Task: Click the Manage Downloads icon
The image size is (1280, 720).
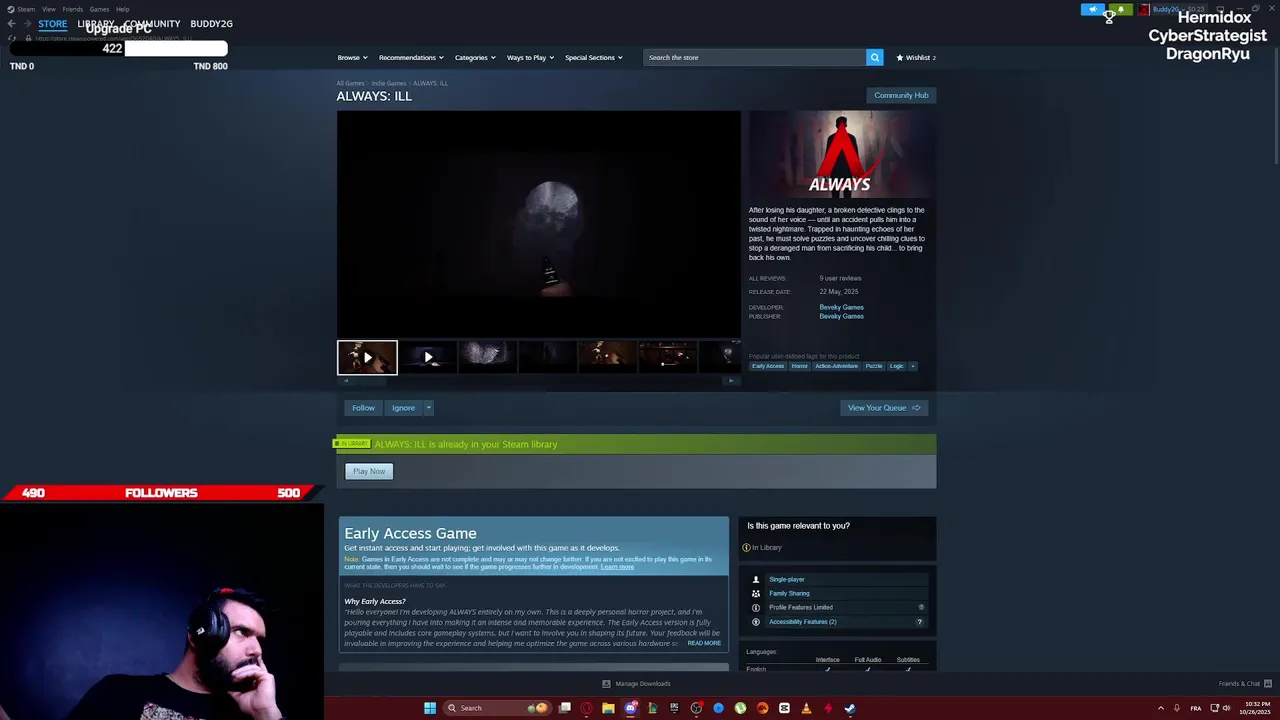Action: point(606,684)
